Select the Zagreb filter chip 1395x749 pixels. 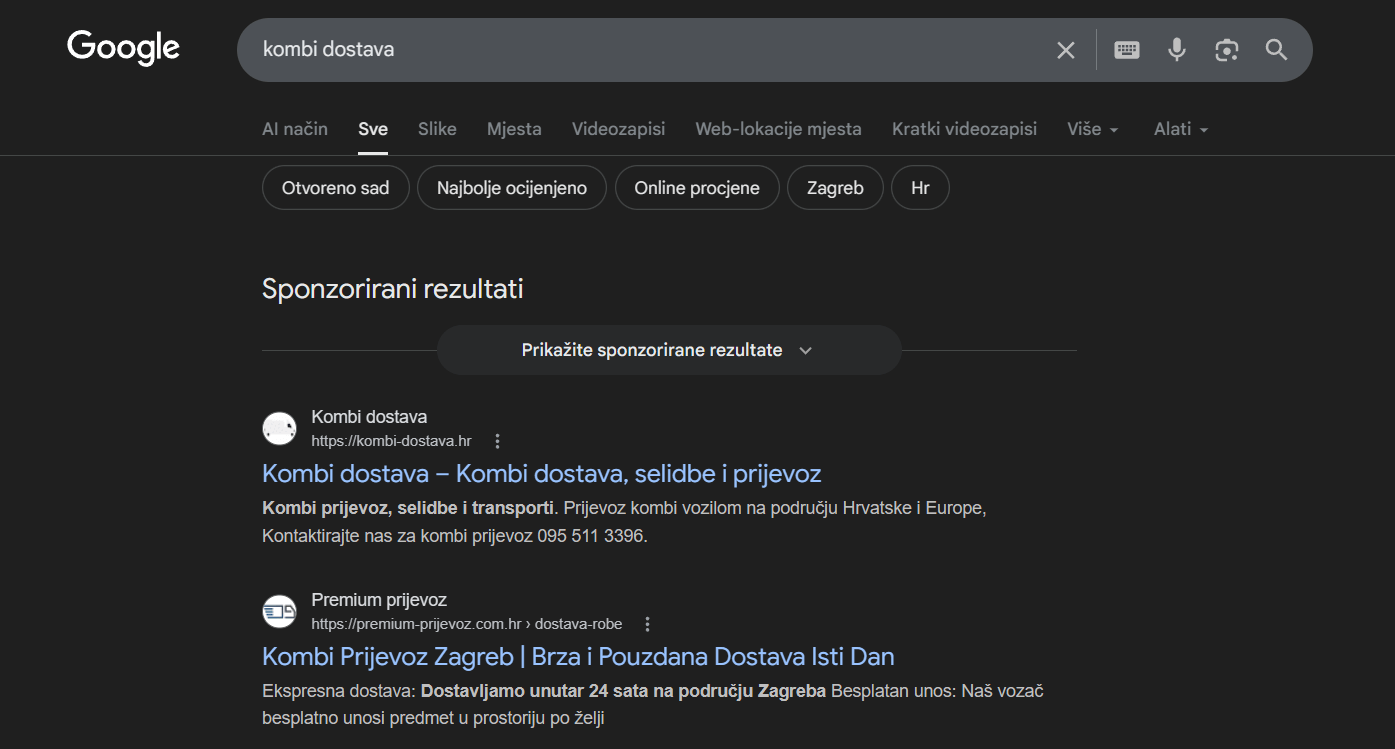[836, 188]
